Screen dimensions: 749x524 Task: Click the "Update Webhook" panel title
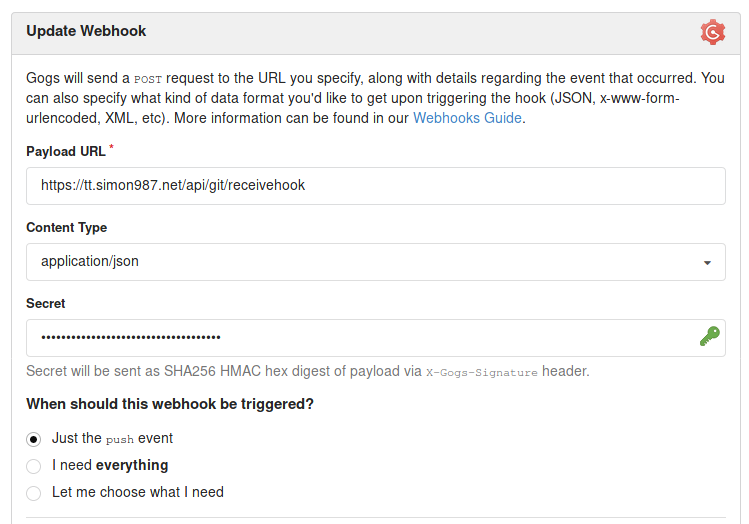pyautogui.click(x=86, y=31)
